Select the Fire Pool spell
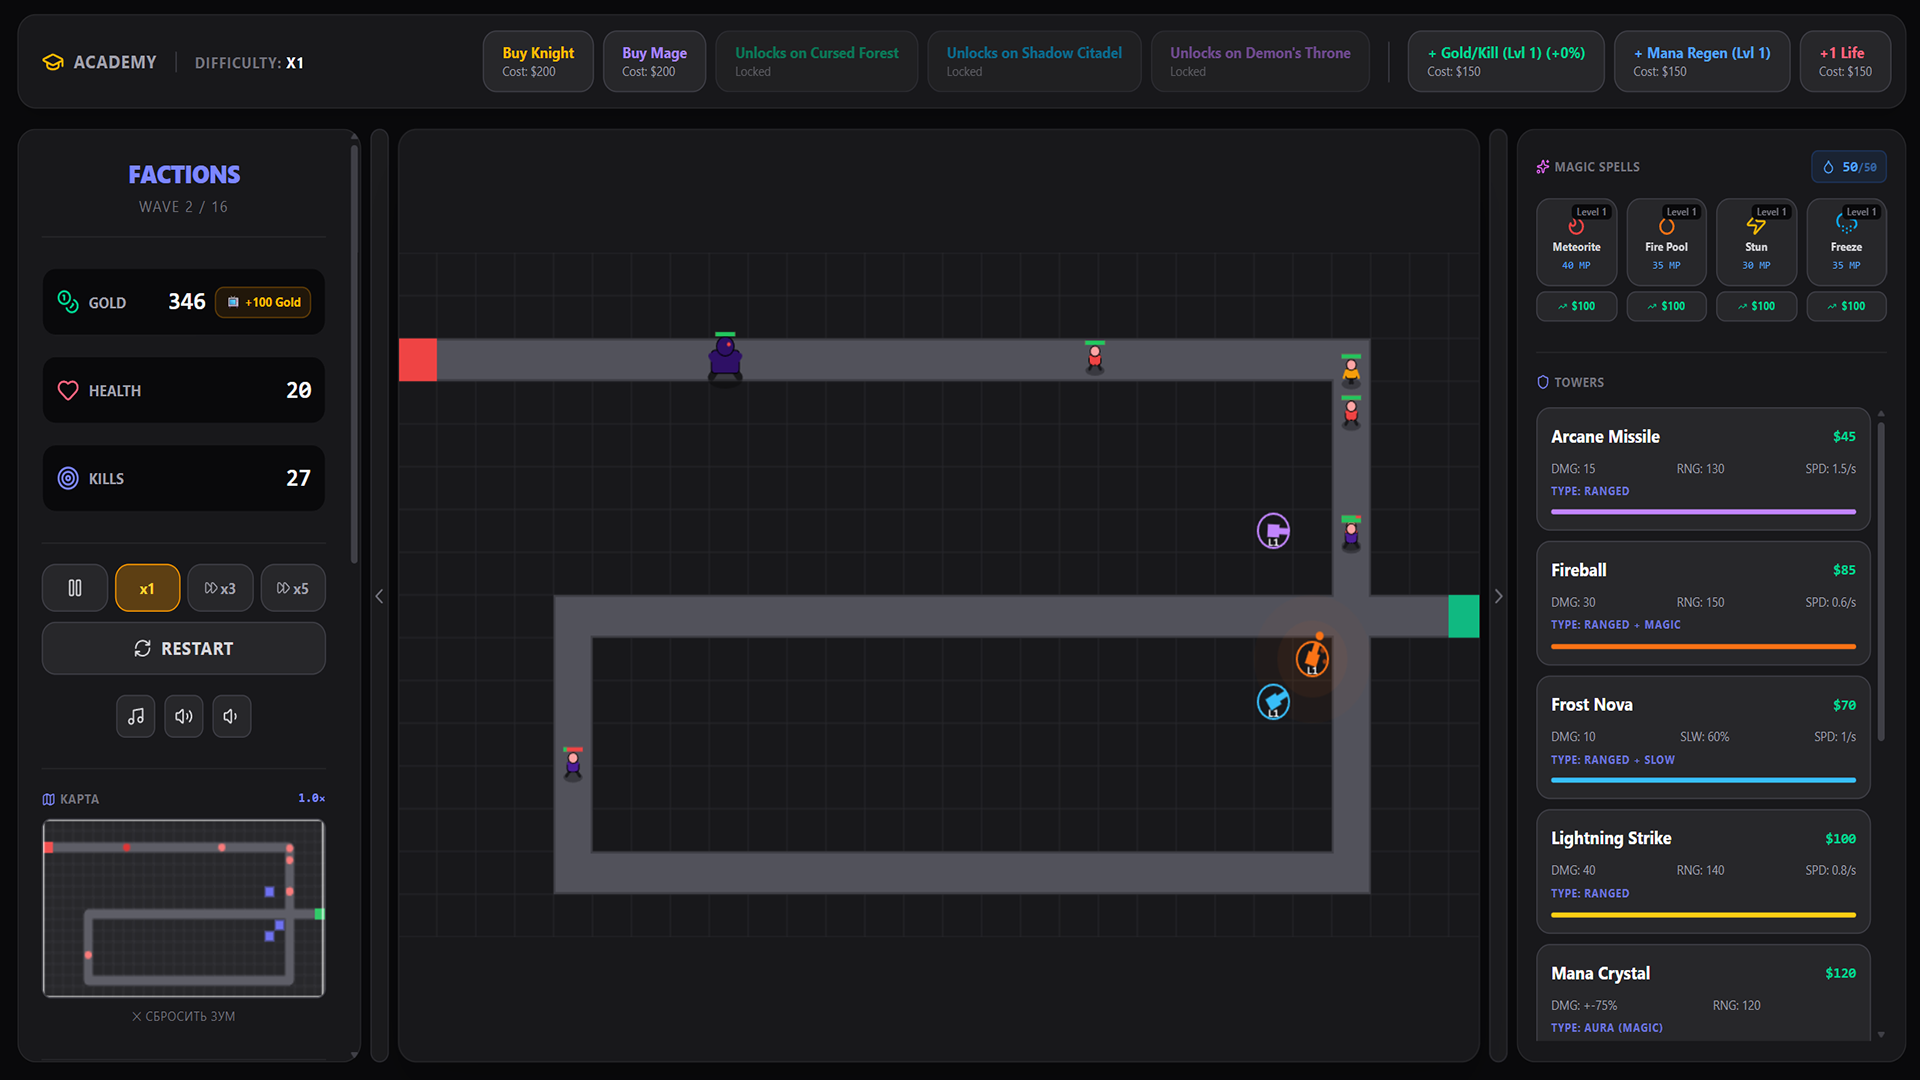The height and width of the screenshot is (1080, 1920). coord(1666,241)
